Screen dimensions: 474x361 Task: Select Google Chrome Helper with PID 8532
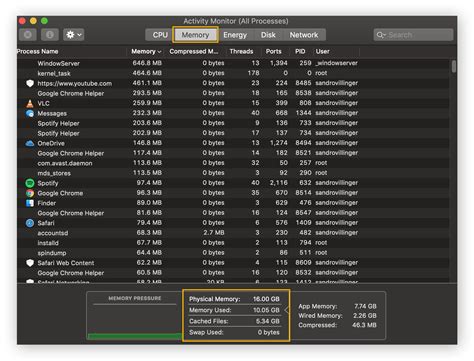[71, 273]
